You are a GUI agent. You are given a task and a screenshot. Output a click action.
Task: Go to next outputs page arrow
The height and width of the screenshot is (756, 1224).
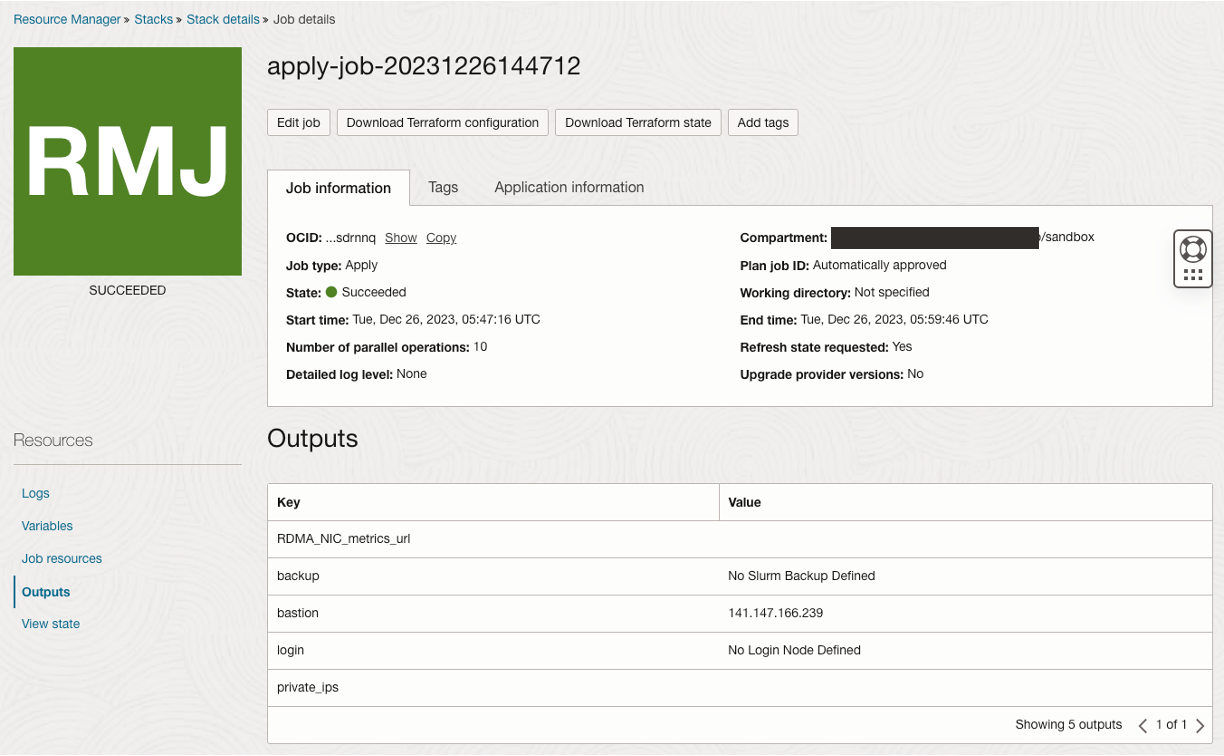pyautogui.click(x=1200, y=725)
